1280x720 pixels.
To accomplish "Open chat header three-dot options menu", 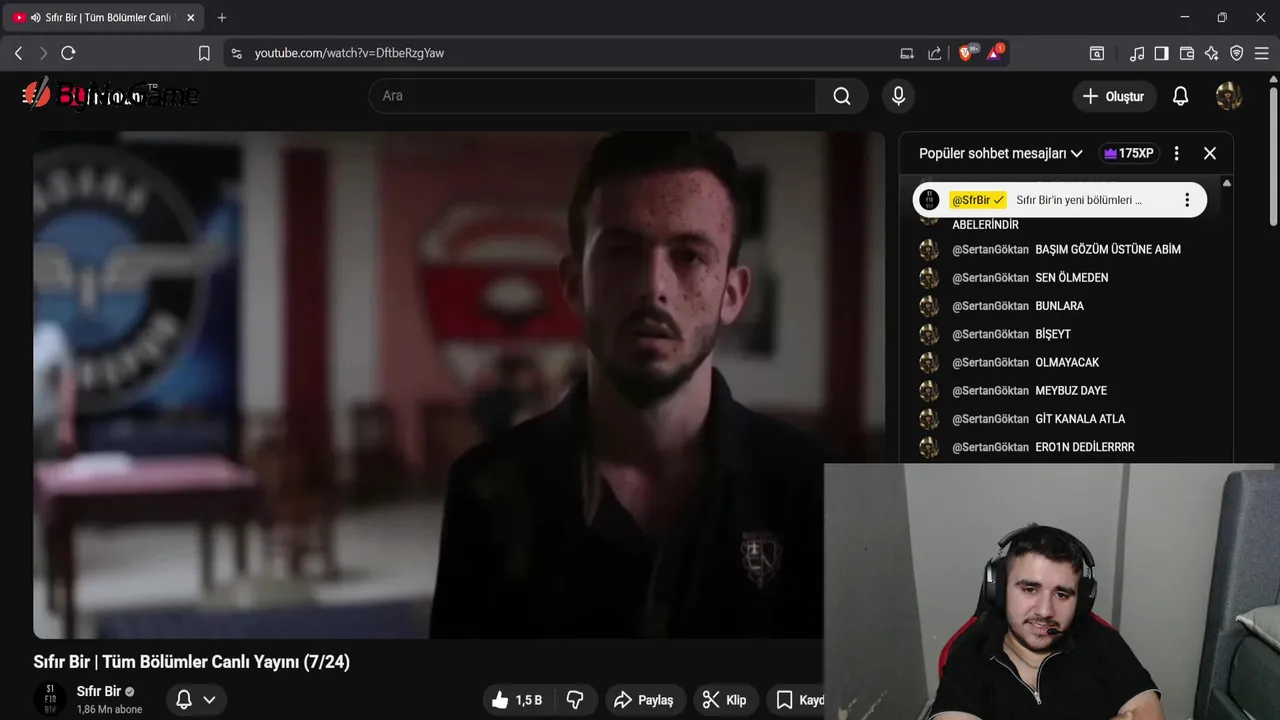I will (x=1176, y=153).
